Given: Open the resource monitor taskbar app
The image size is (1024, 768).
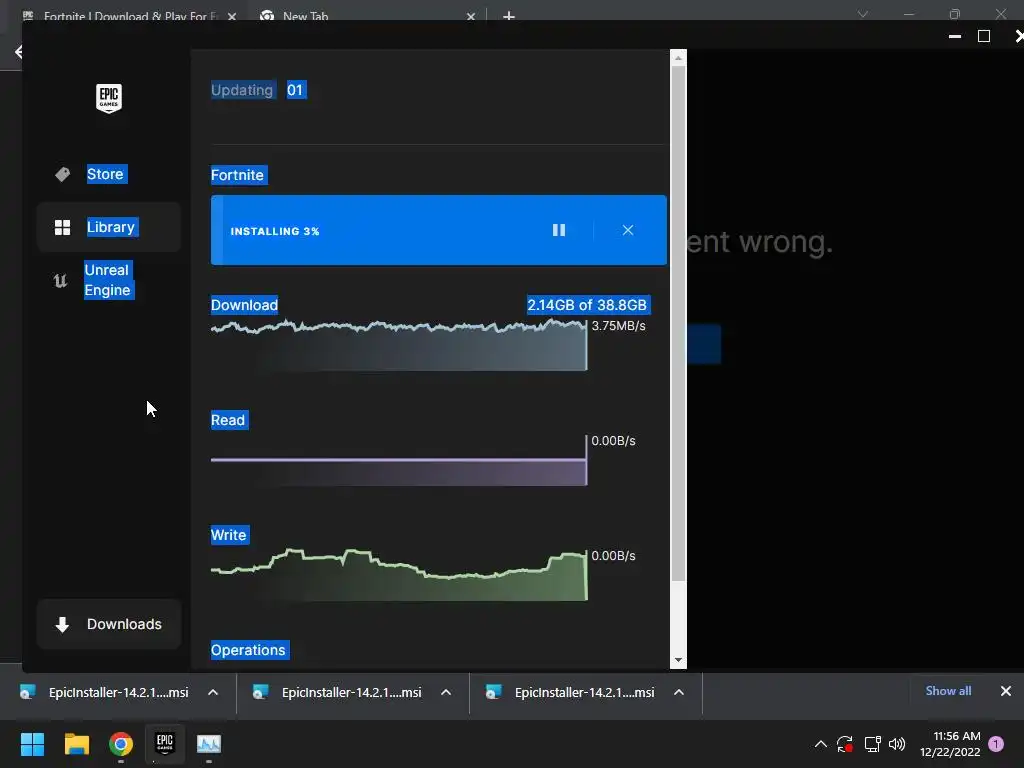Looking at the screenshot, I should click(x=209, y=744).
